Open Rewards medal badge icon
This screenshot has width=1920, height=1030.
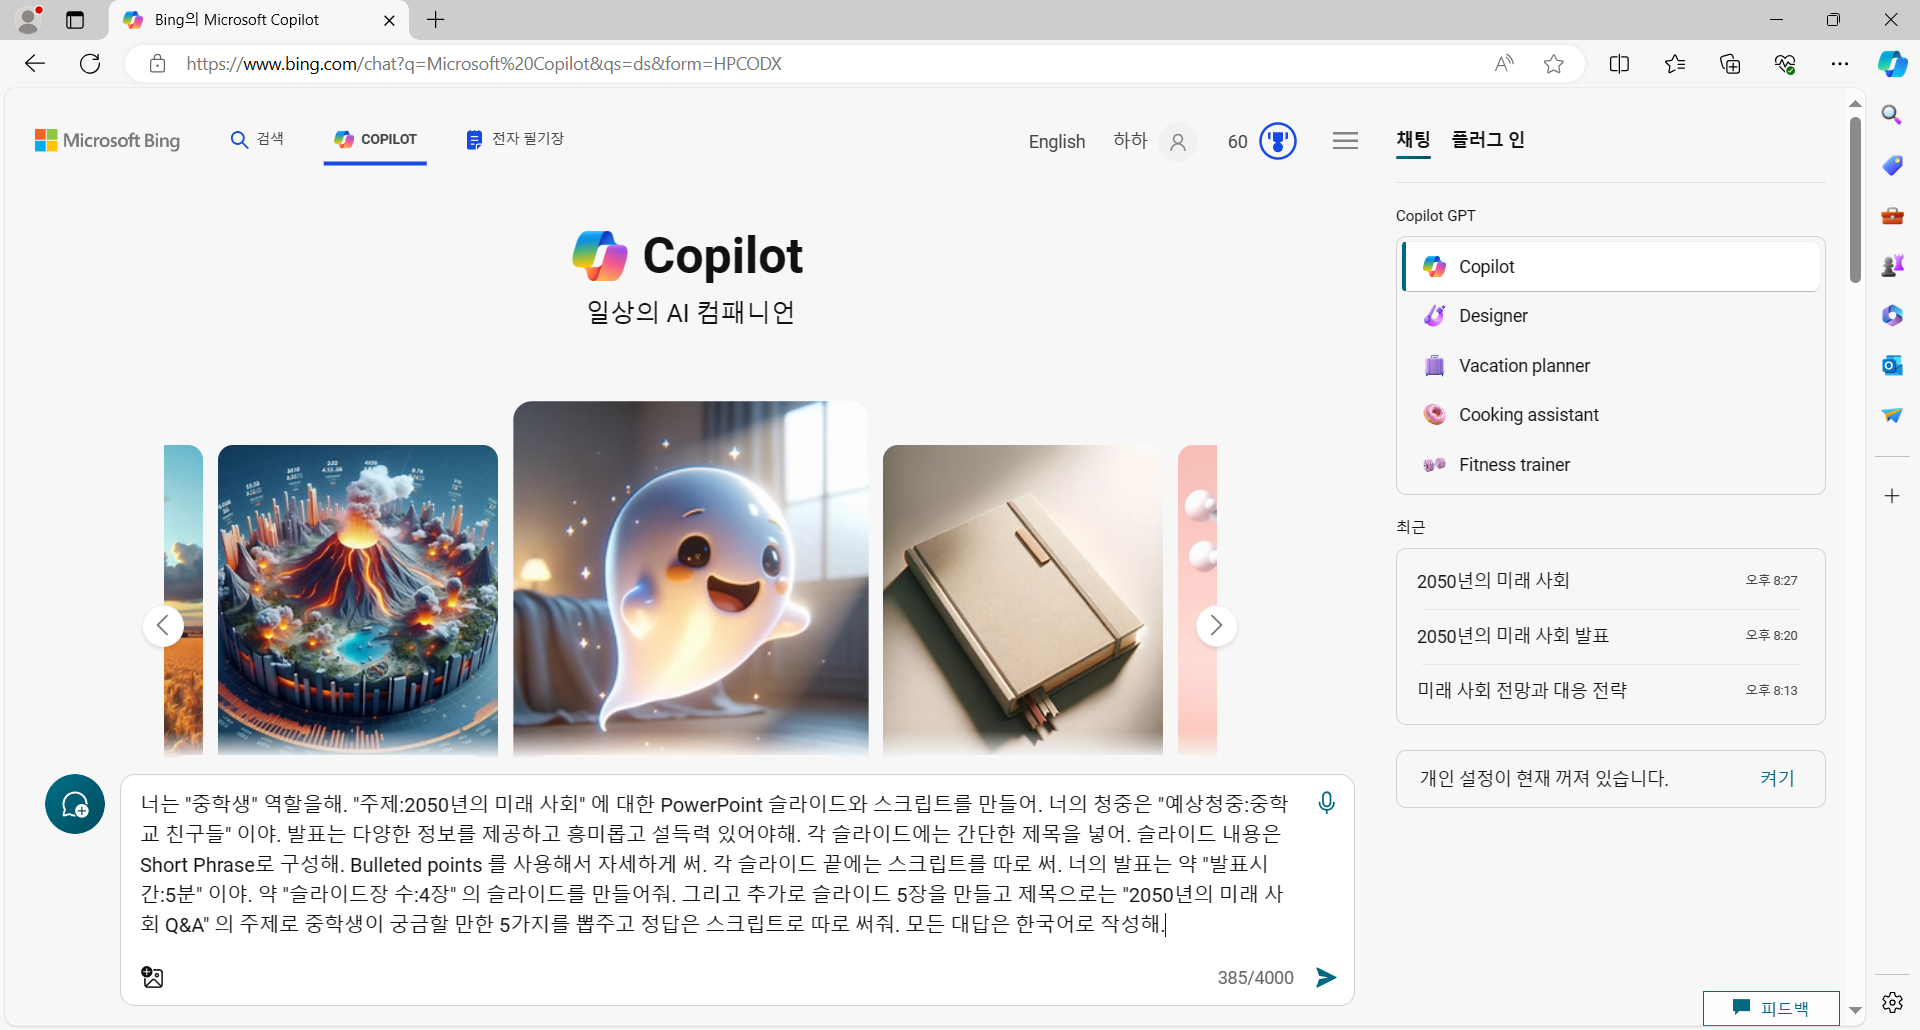pyautogui.click(x=1278, y=141)
